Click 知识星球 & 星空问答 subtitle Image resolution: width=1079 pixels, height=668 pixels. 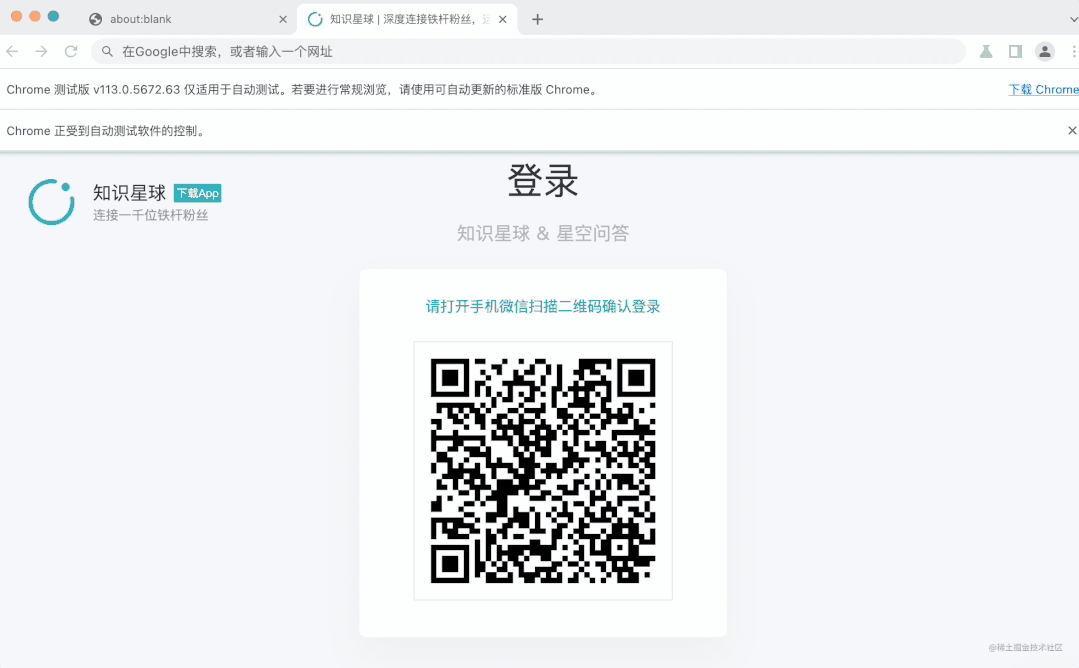coord(543,233)
